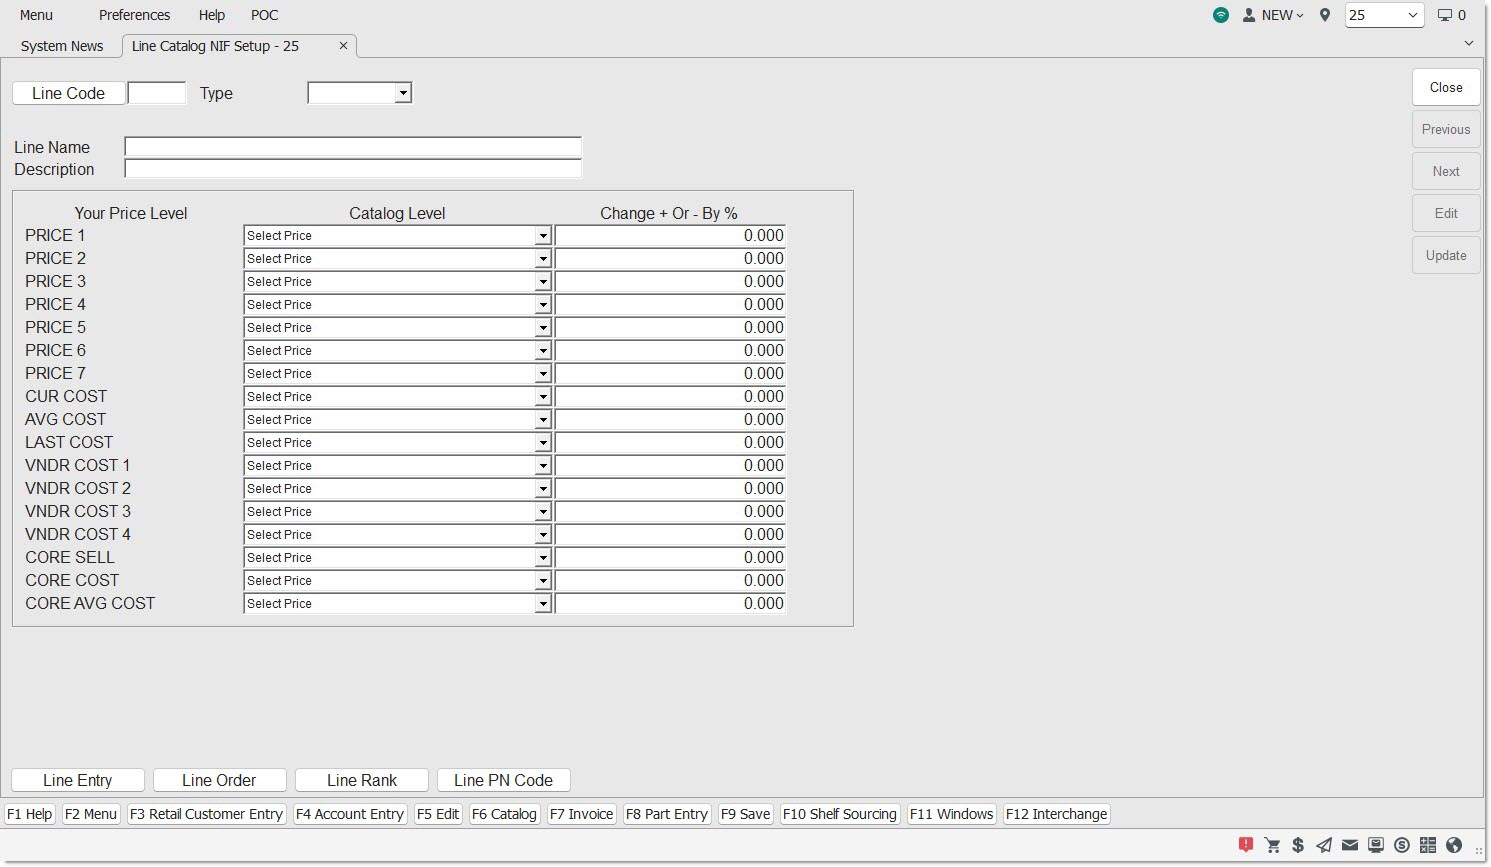
Task: Expand Catalog Level dropdown for CORE SELL
Action: [542, 558]
